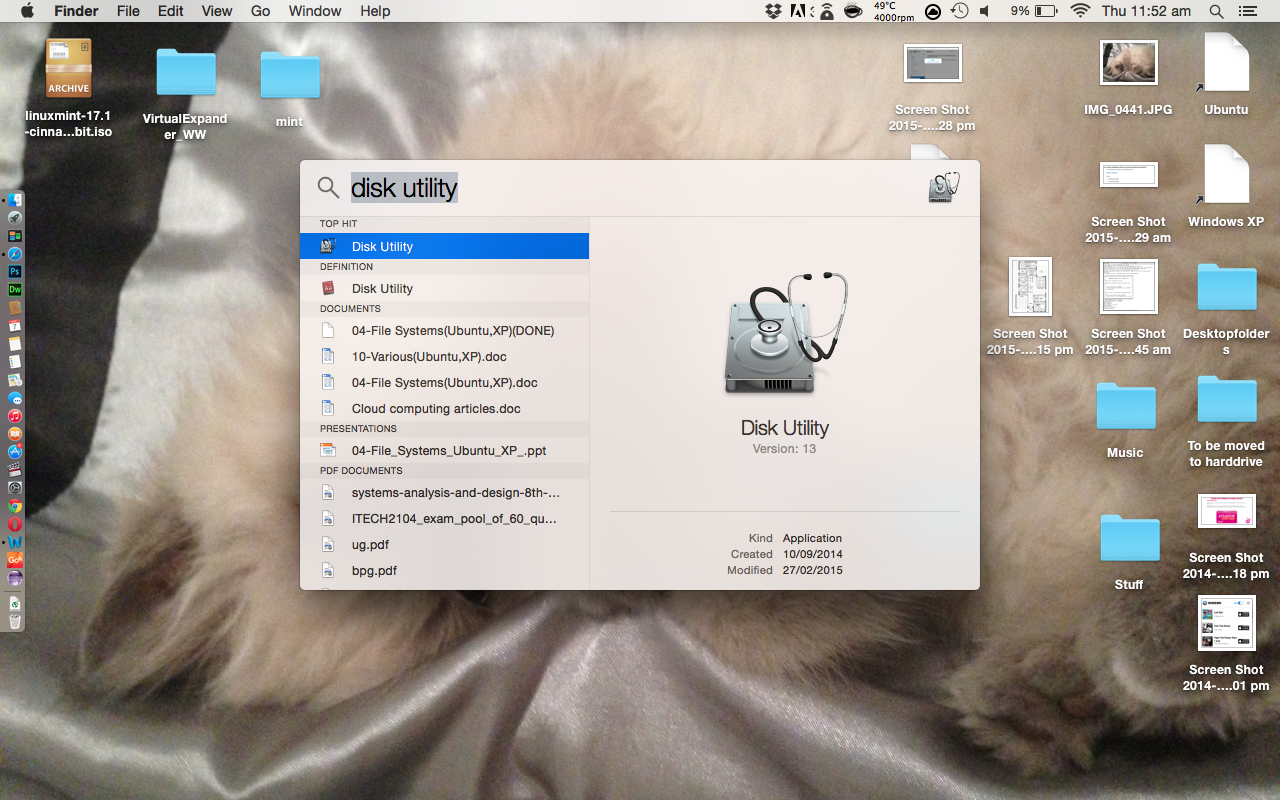Screen dimensions: 1280x800
Task: Select 04-File_Systems_Ubuntu_XP_.ppt presentation result
Action: [444, 450]
